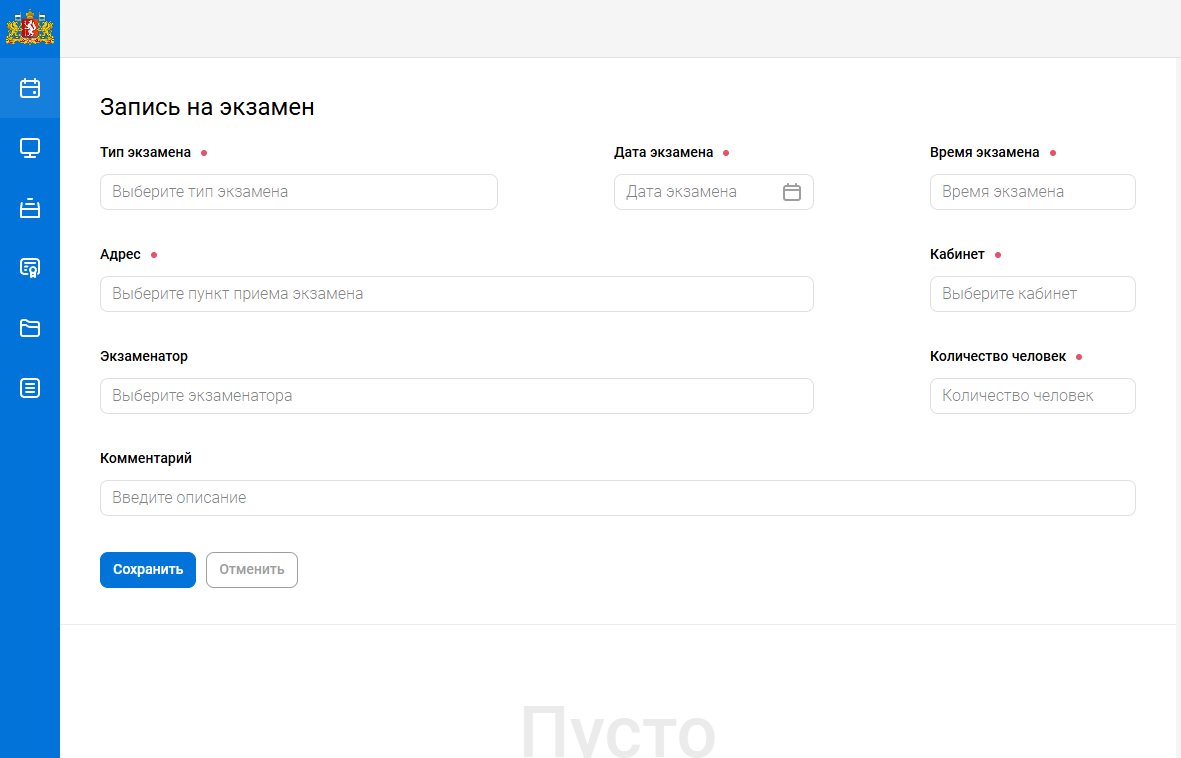Screen dimensions: 1181x758
Task: Open the folder icon in the sidebar
Action: click(30, 328)
